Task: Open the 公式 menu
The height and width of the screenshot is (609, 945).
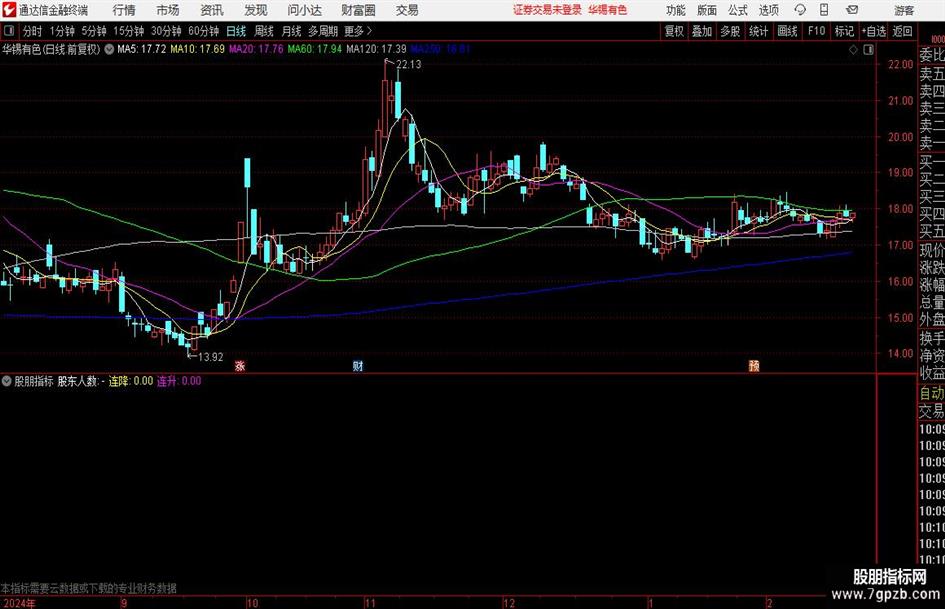Action: tap(738, 10)
